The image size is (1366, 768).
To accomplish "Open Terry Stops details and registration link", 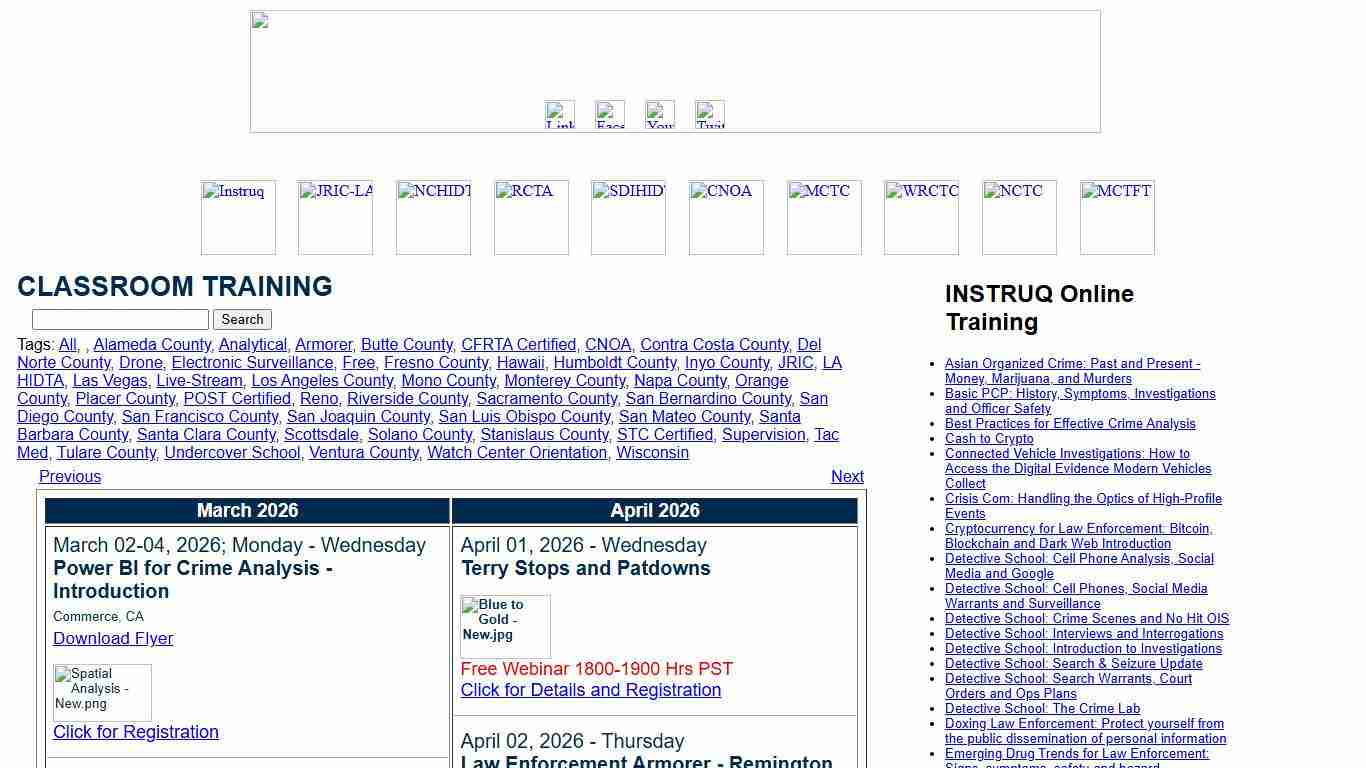I will point(590,691).
